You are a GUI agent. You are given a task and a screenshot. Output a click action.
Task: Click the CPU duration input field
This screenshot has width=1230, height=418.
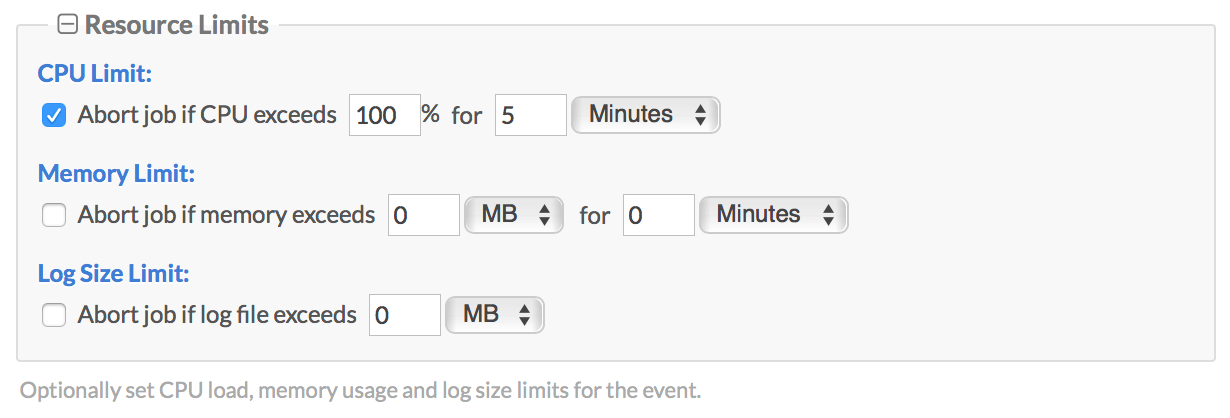click(531, 115)
